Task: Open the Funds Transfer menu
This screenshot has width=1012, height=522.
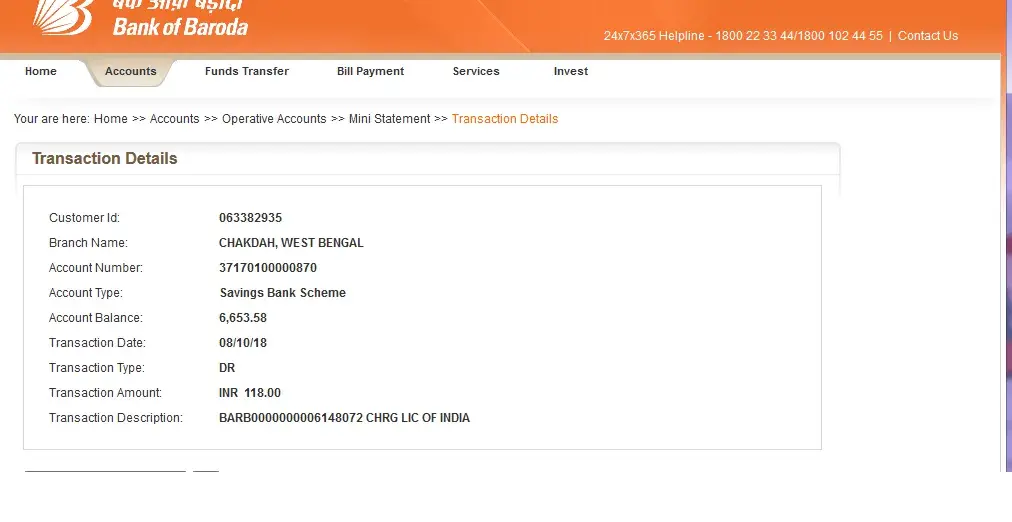Action: pos(247,72)
